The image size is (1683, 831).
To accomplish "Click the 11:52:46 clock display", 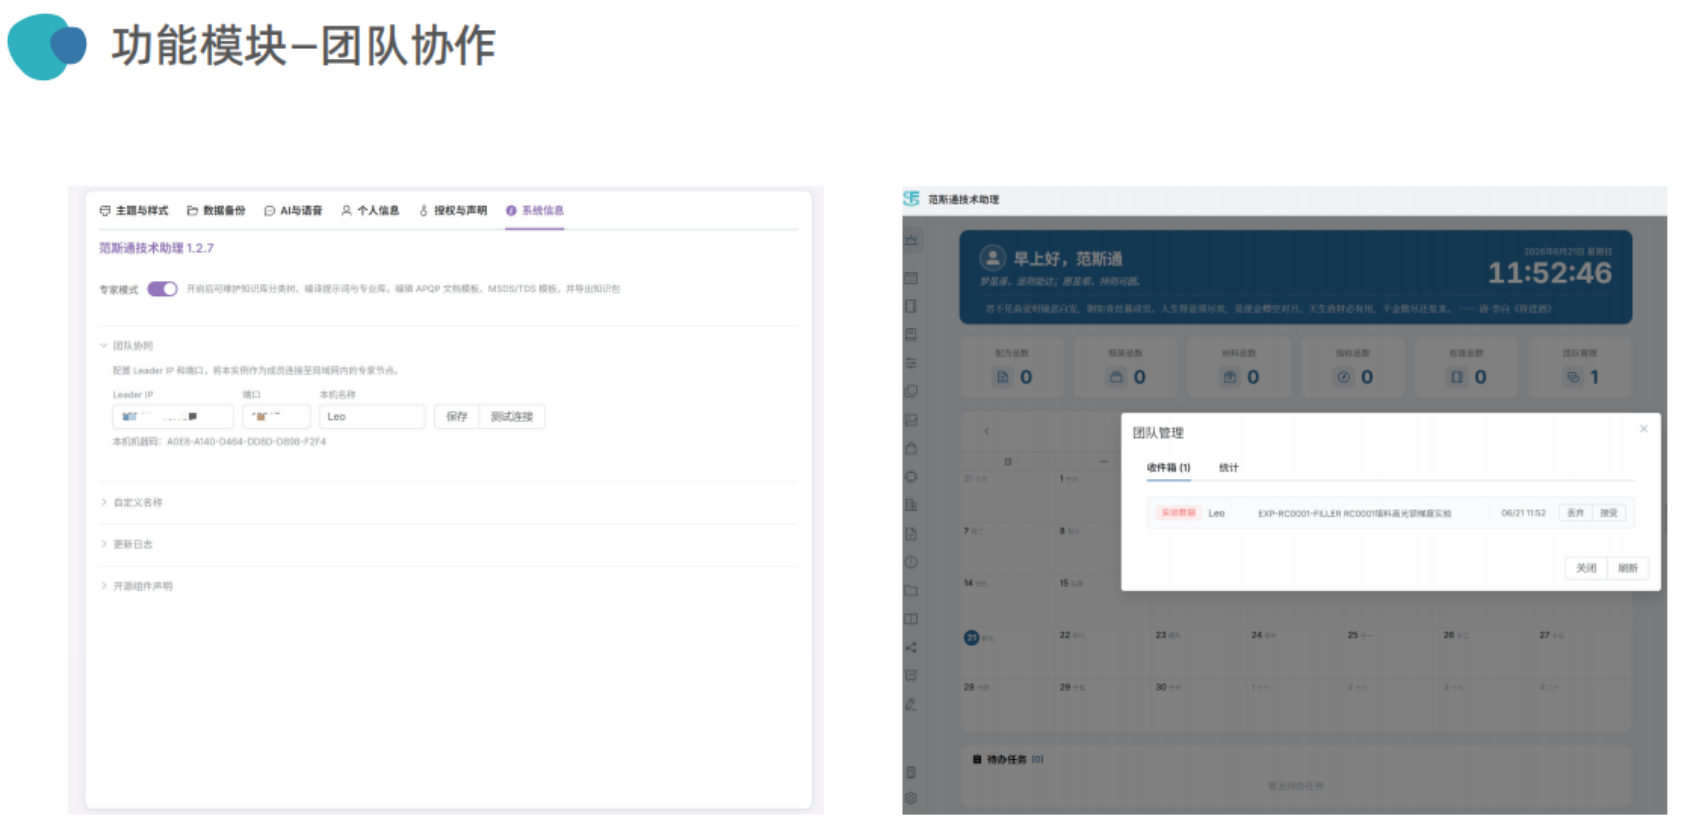I will (1550, 273).
